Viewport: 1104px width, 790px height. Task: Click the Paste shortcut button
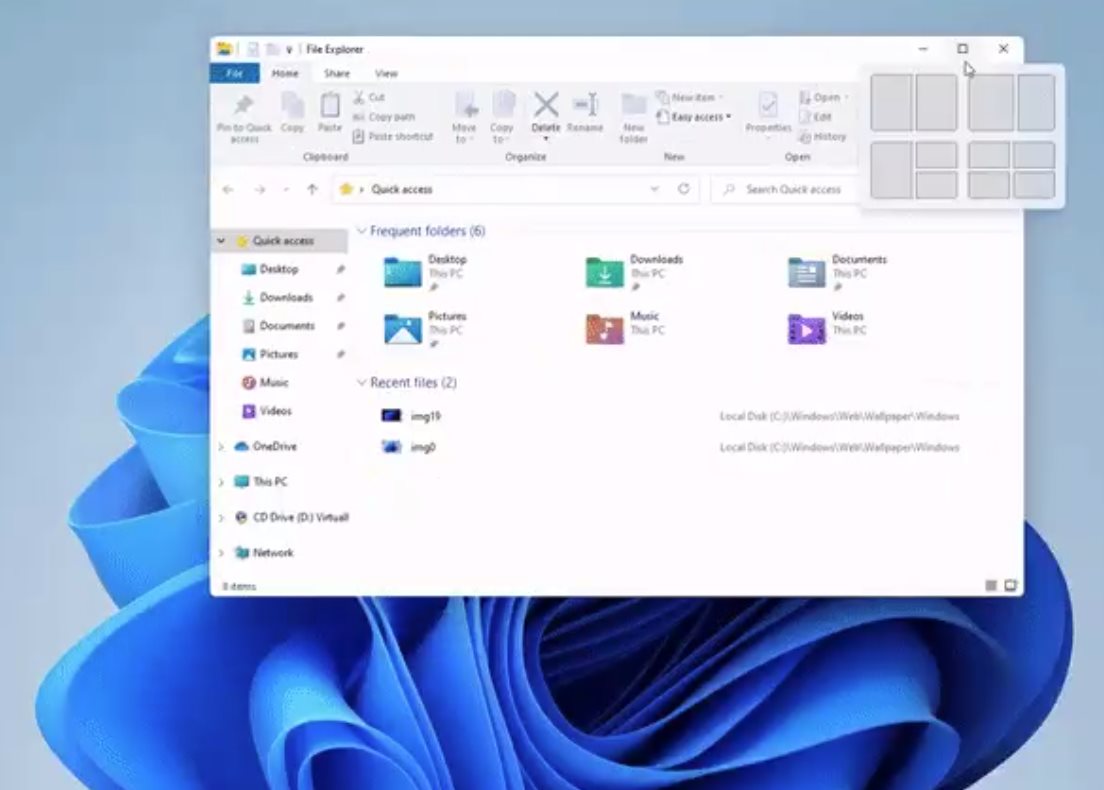pos(392,137)
